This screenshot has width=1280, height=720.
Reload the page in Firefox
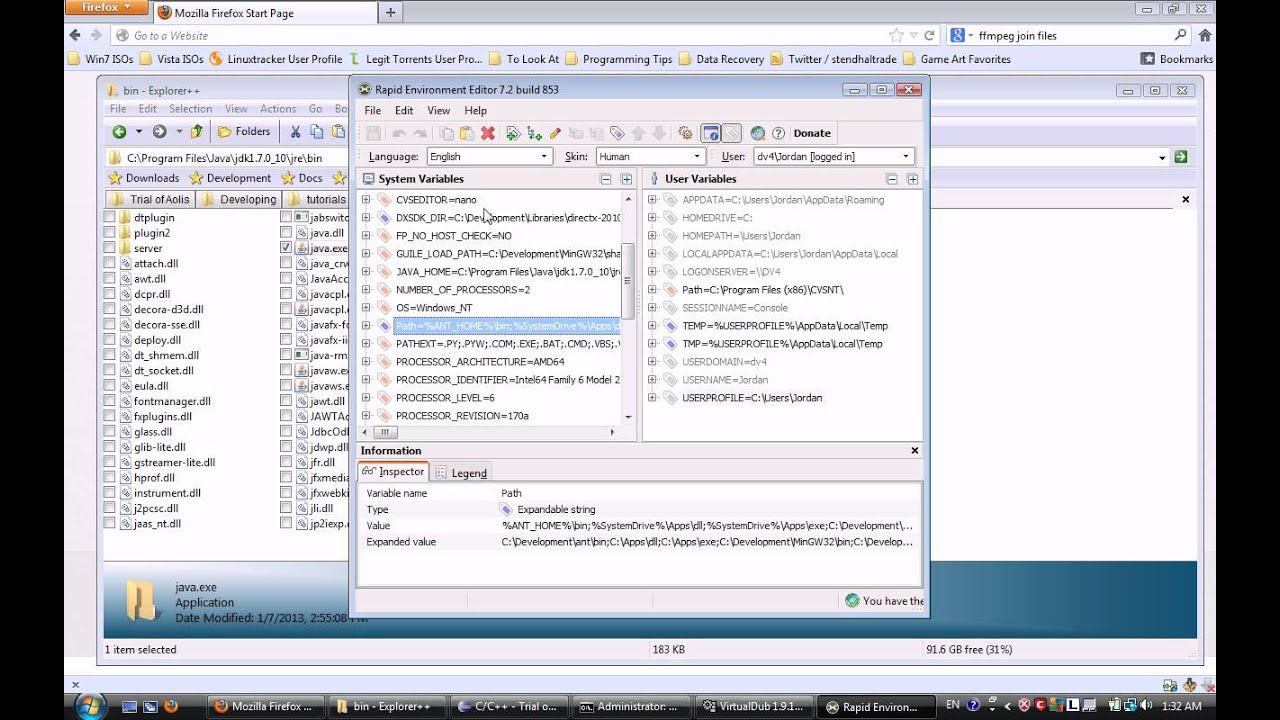(x=929, y=35)
